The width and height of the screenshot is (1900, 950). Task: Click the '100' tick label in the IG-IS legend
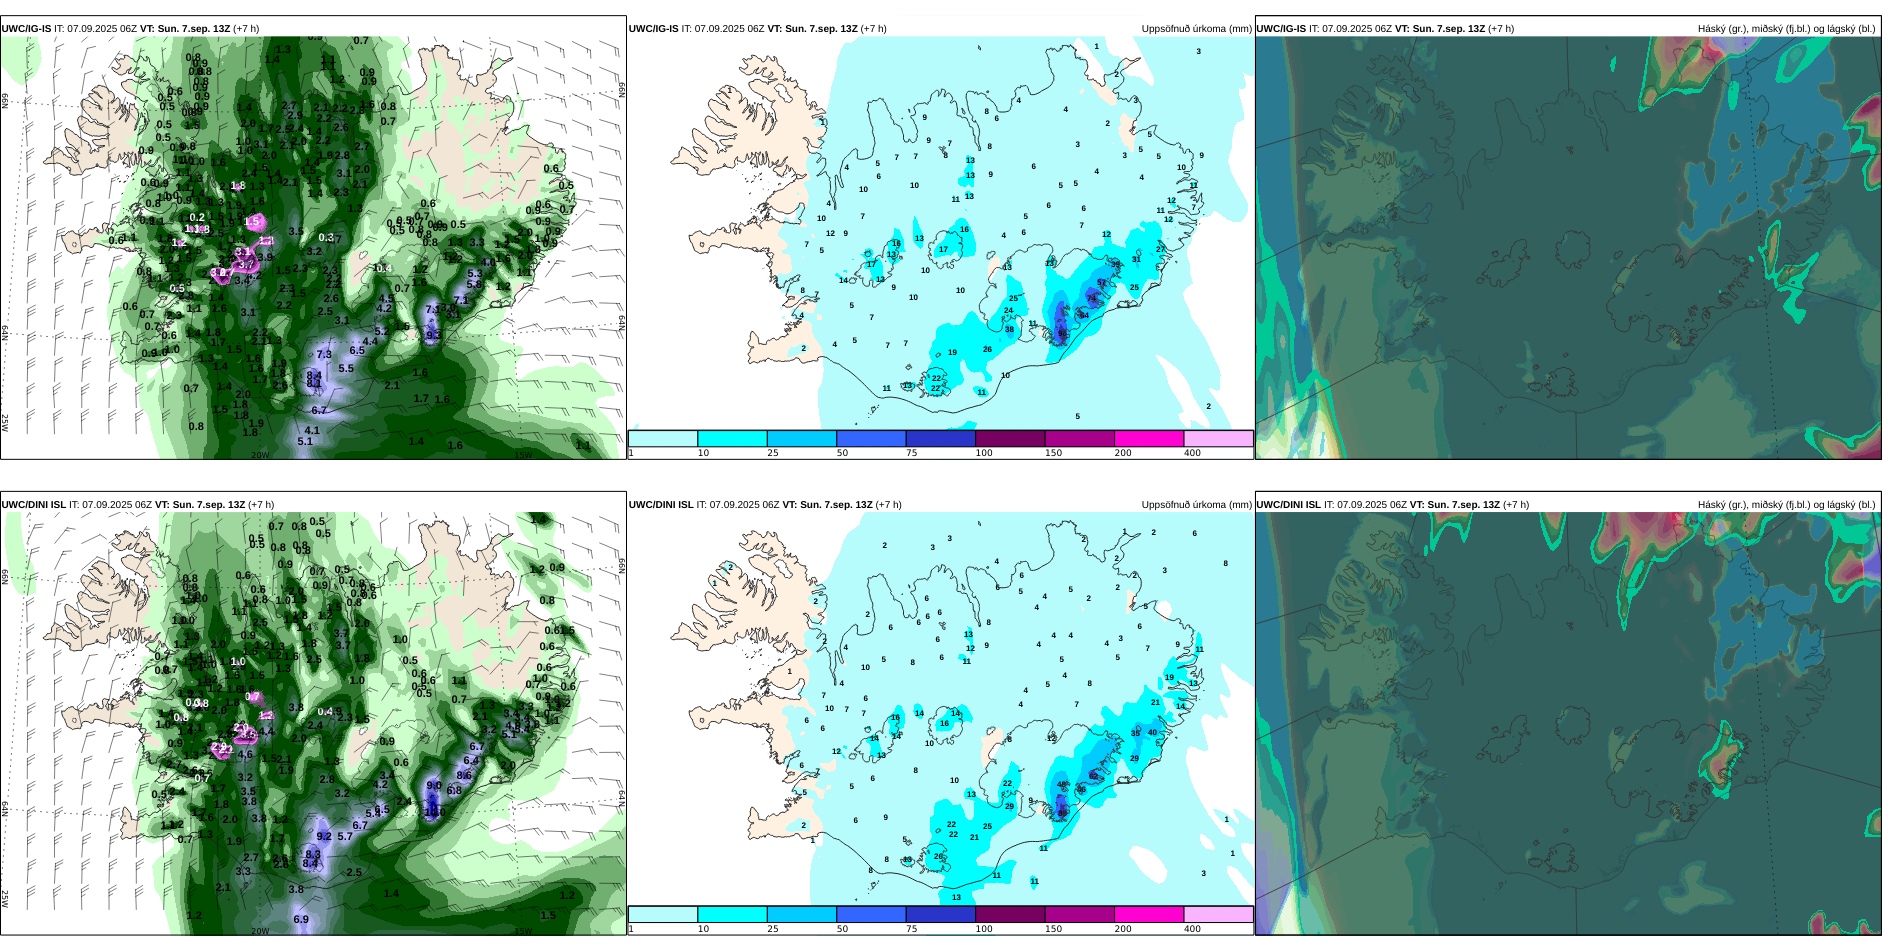coord(984,453)
